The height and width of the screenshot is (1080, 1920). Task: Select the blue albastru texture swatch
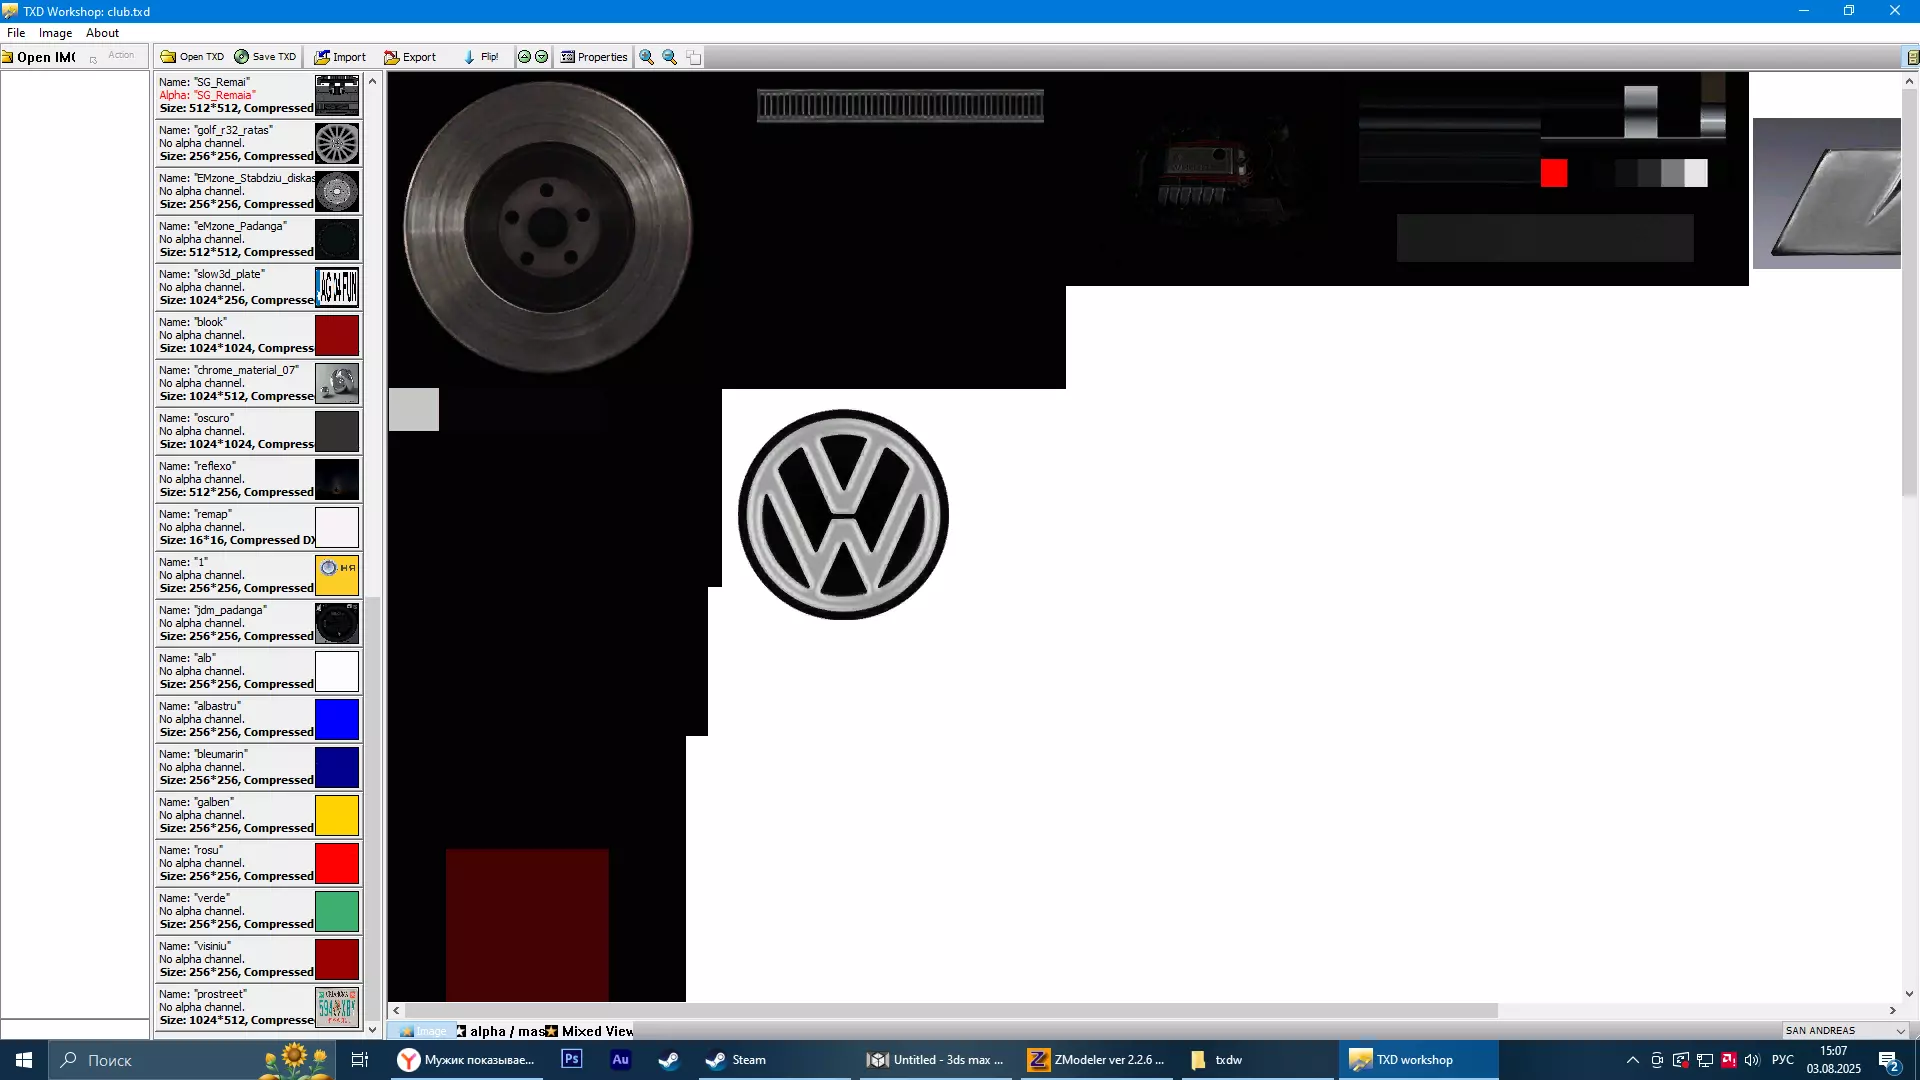[337, 720]
